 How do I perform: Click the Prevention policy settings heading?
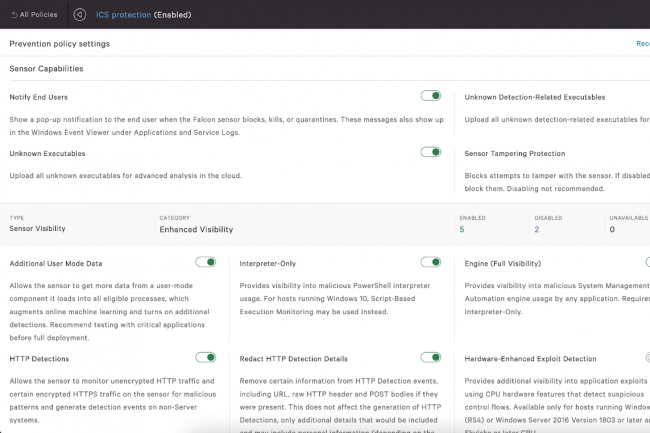[59, 44]
